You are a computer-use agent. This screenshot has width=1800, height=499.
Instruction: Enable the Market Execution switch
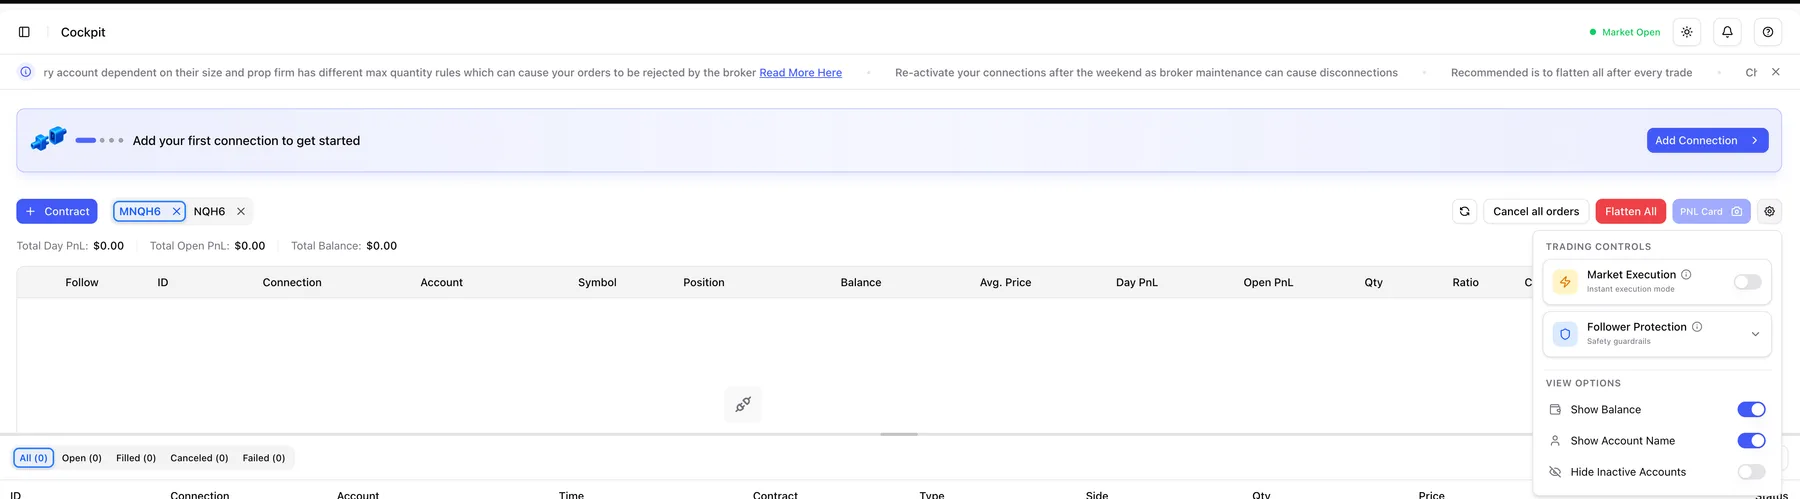pyautogui.click(x=1747, y=282)
